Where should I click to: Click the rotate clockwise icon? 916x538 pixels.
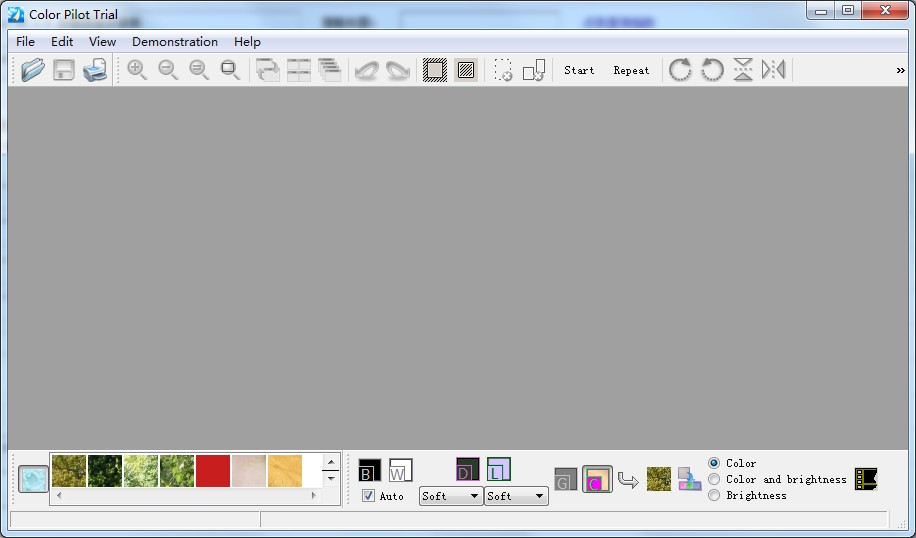[680, 70]
